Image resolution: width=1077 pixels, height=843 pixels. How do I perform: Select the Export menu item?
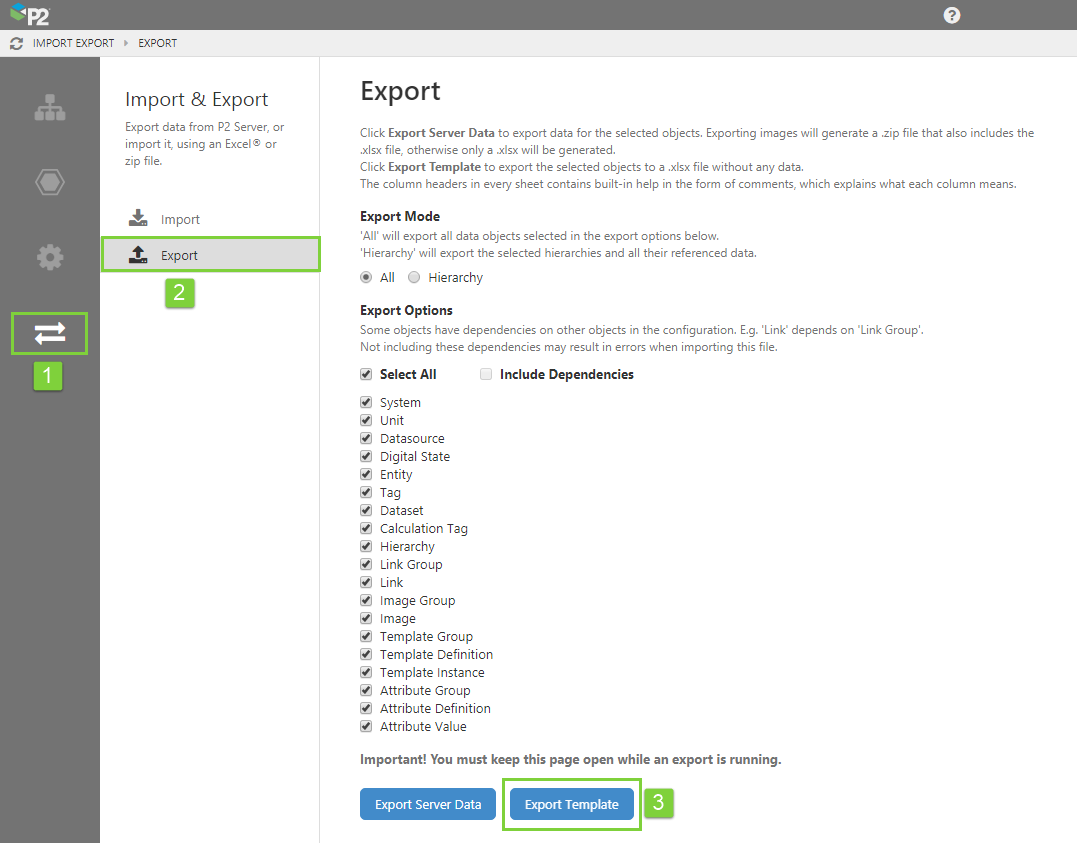(180, 255)
